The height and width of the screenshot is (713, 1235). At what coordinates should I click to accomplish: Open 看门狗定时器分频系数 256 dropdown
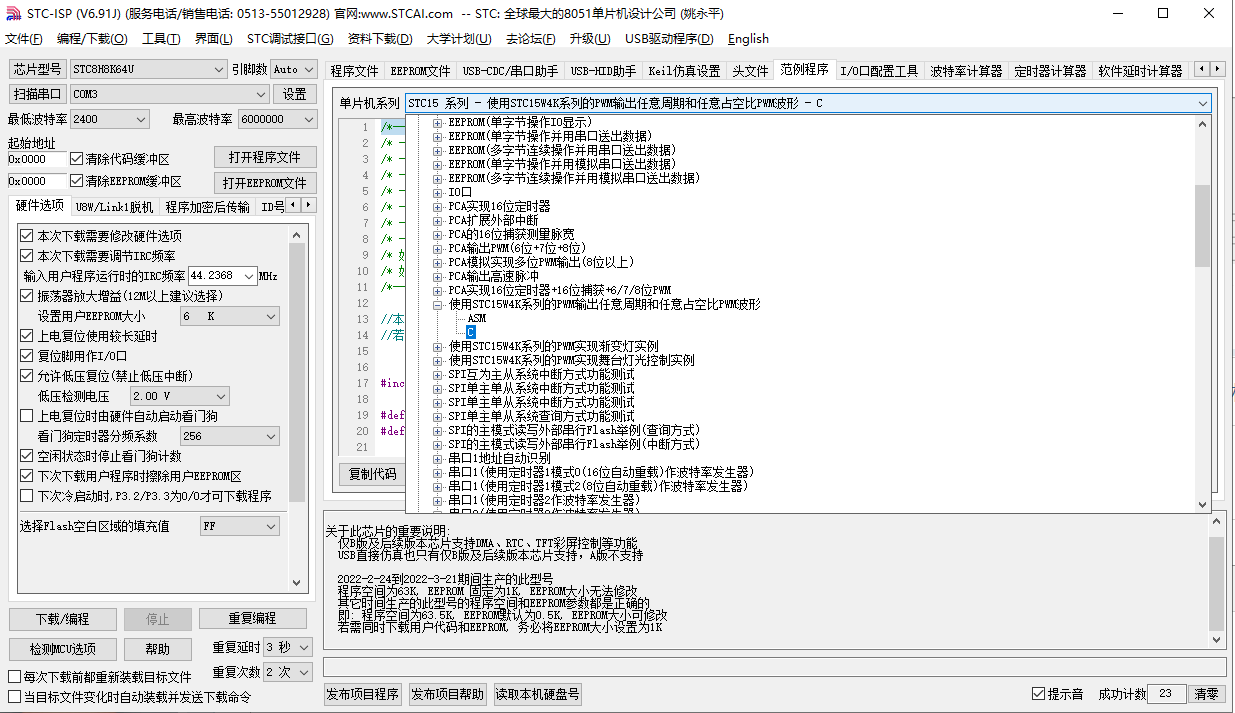230,436
